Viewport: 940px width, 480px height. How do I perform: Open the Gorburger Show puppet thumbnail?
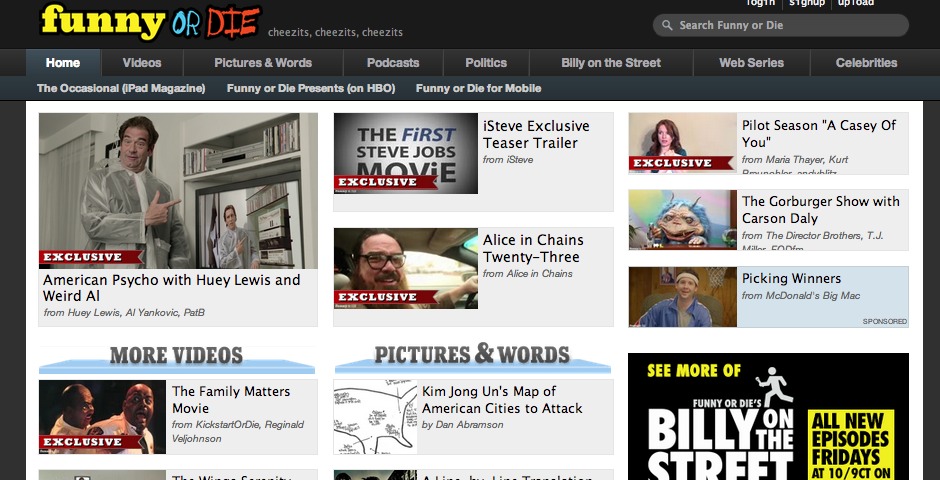click(x=682, y=219)
